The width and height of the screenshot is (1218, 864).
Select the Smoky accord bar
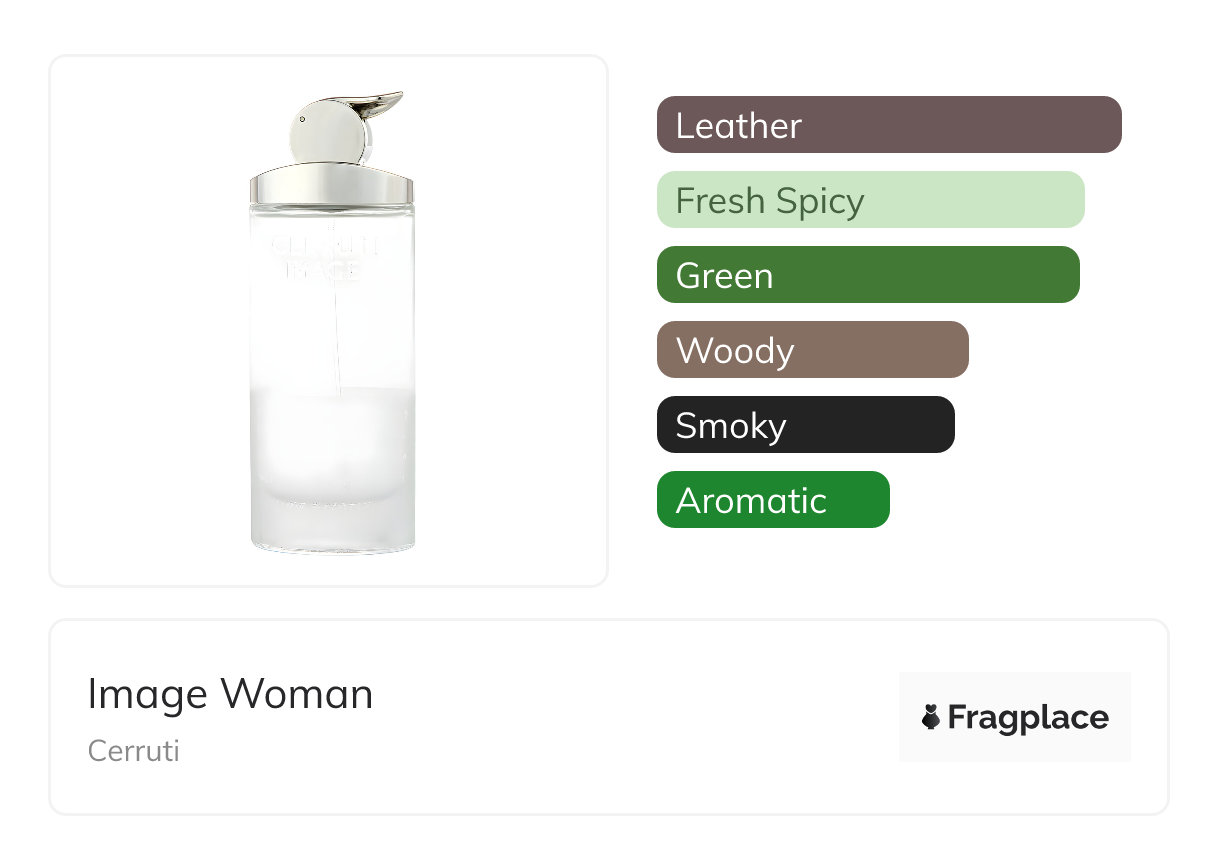click(x=805, y=425)
